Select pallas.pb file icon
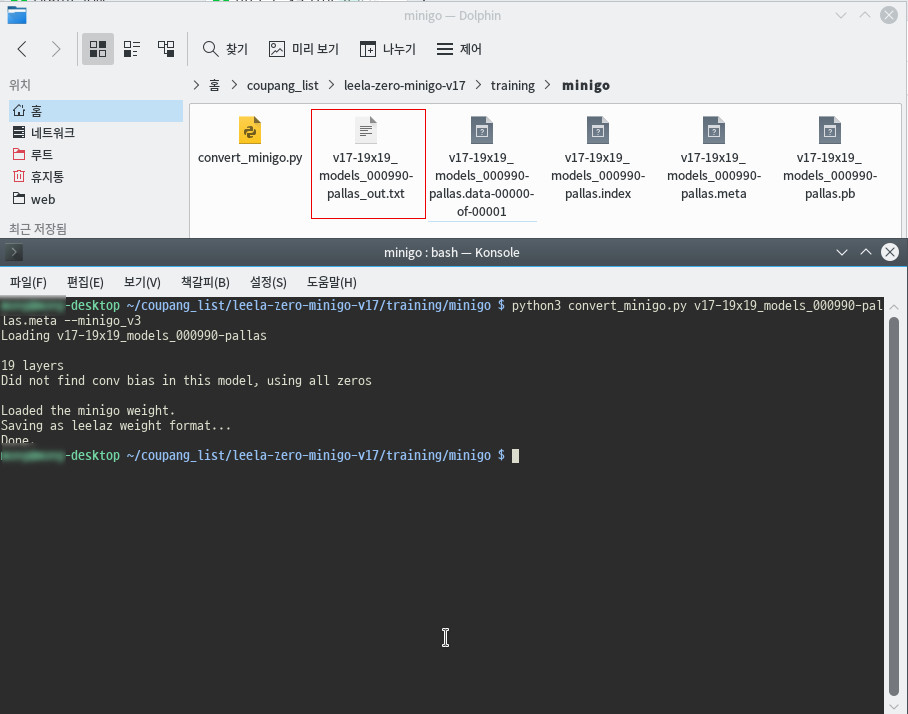908x714 pixels. (830, 130)
